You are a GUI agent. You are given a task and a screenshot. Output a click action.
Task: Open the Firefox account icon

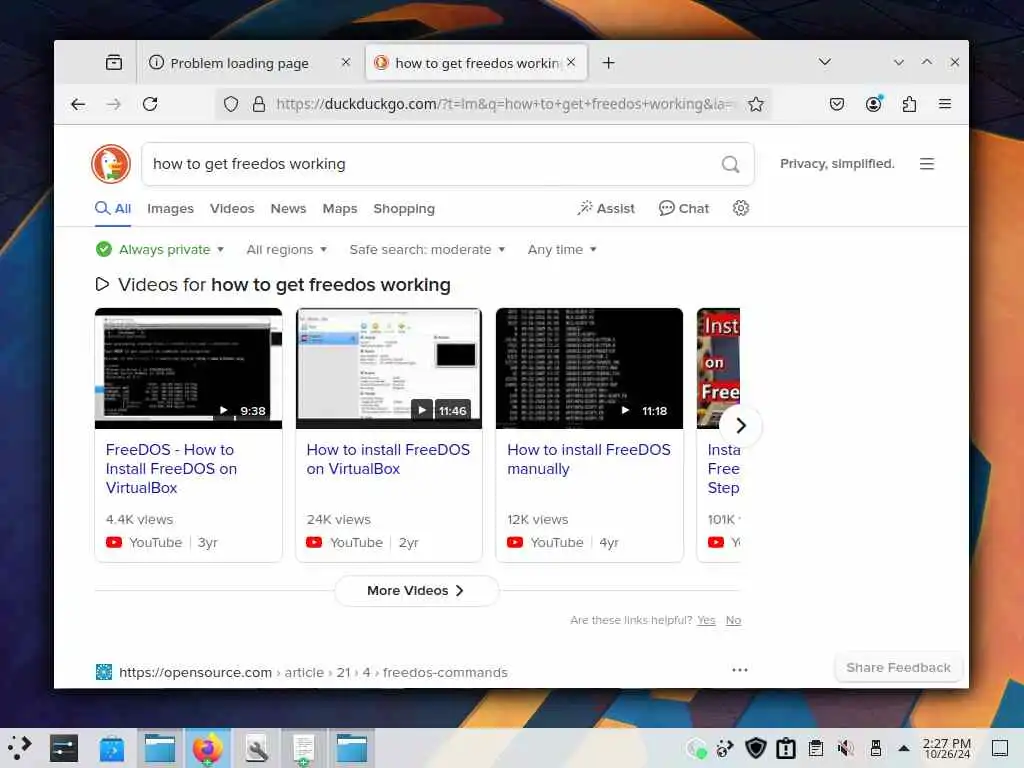pyautogui.click(x=874, y=104)
